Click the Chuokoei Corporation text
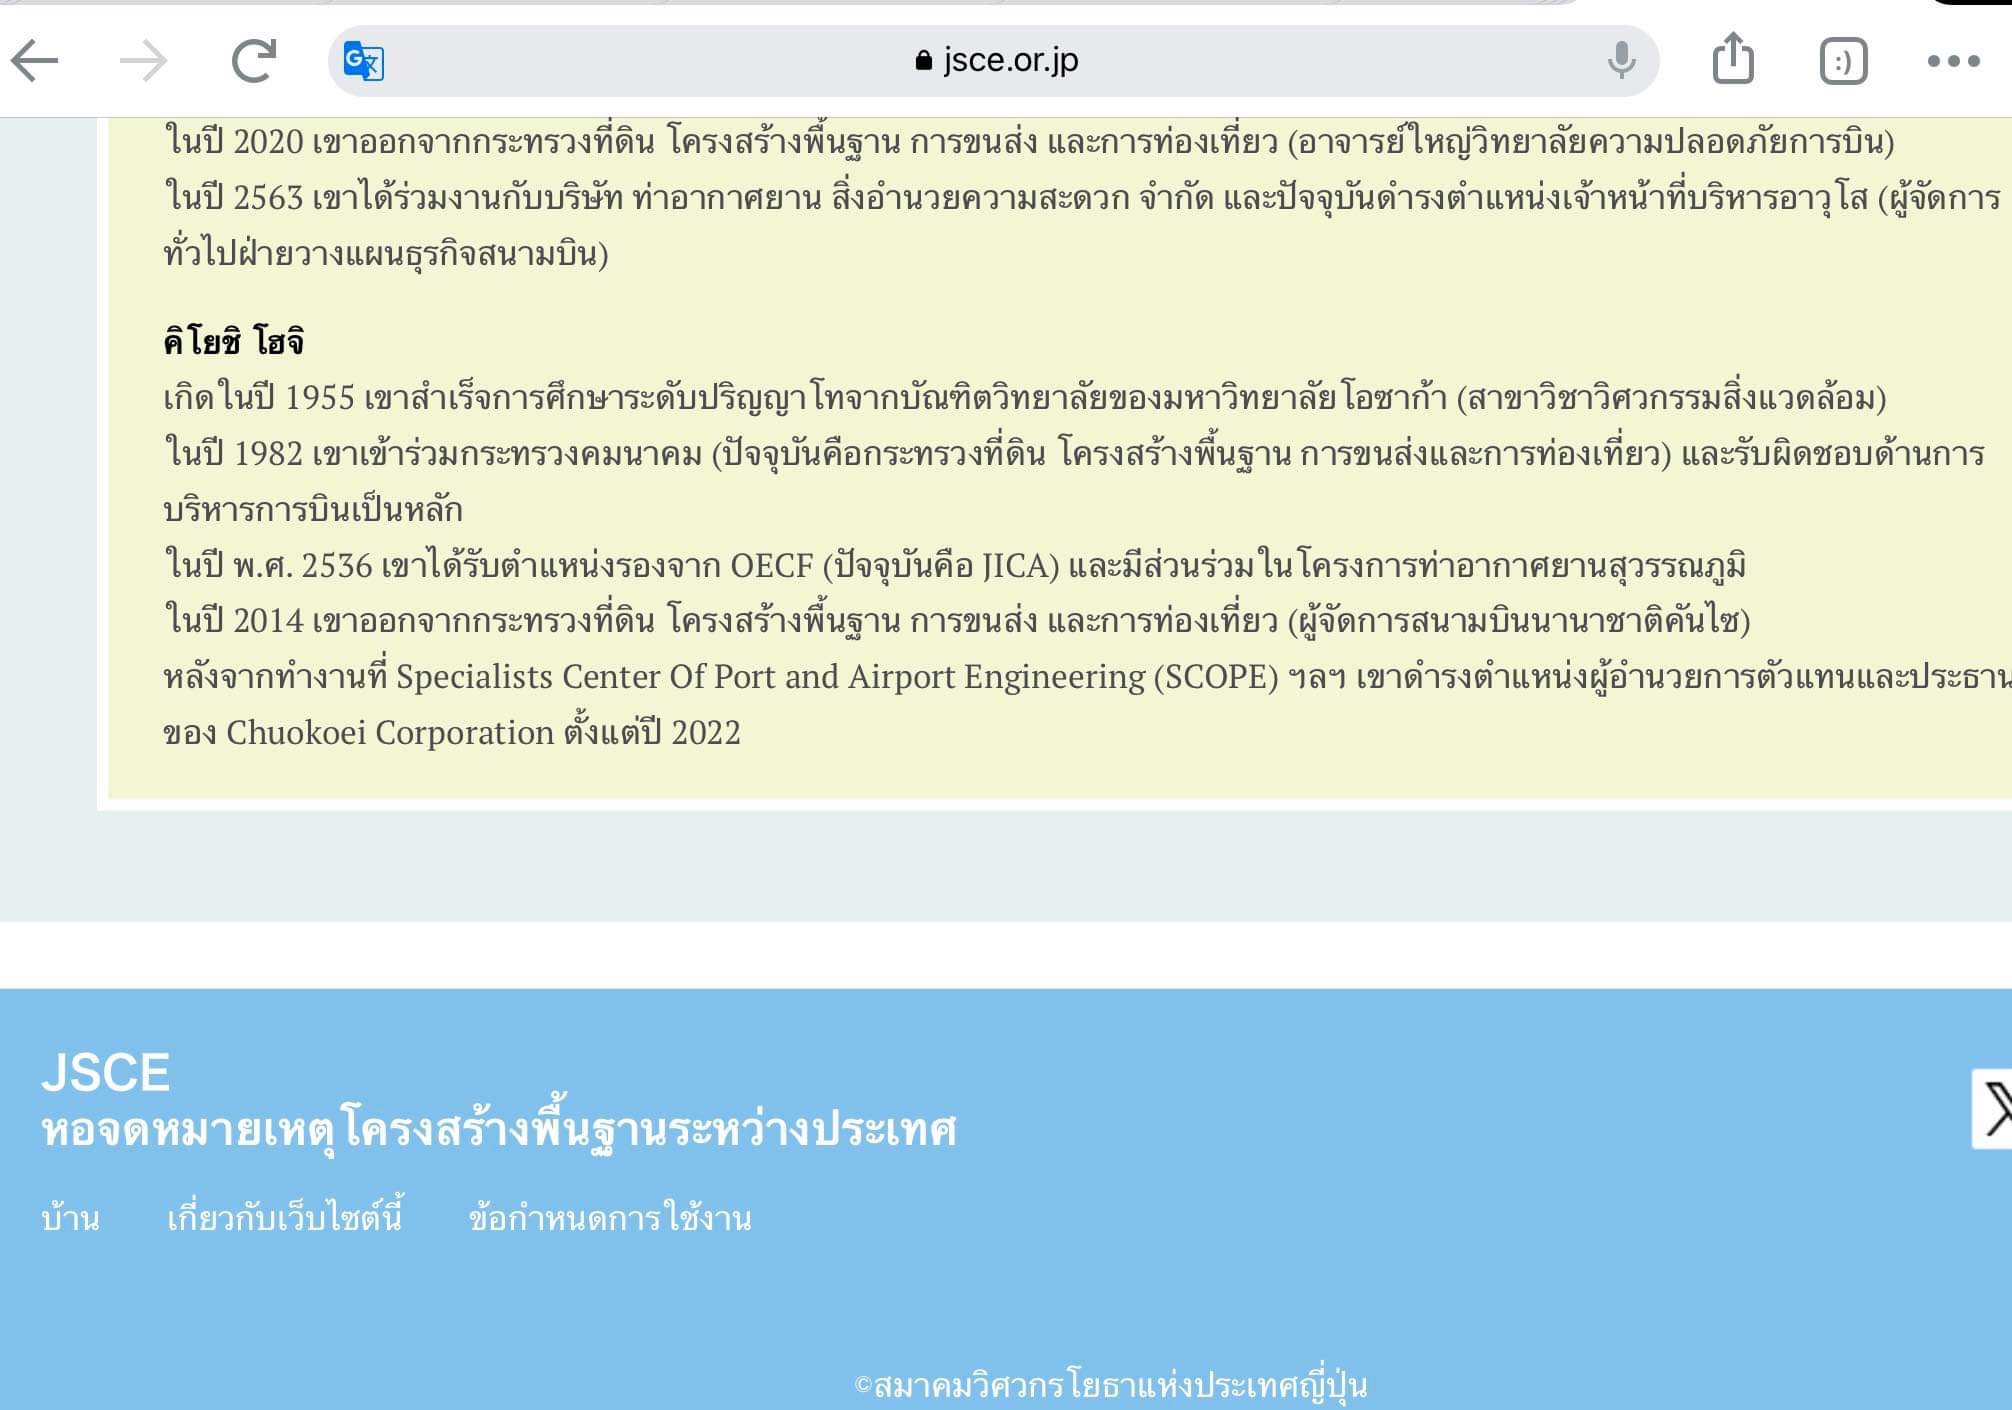Viewport: 2012px width, 1410px height. coord(390,733)
